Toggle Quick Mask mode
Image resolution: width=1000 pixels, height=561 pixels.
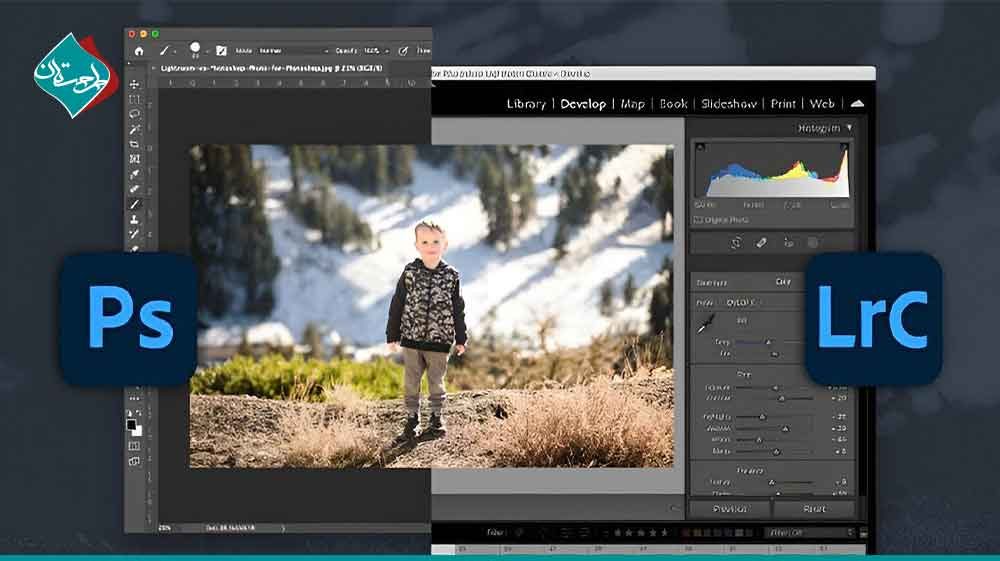tap(134, 446)
